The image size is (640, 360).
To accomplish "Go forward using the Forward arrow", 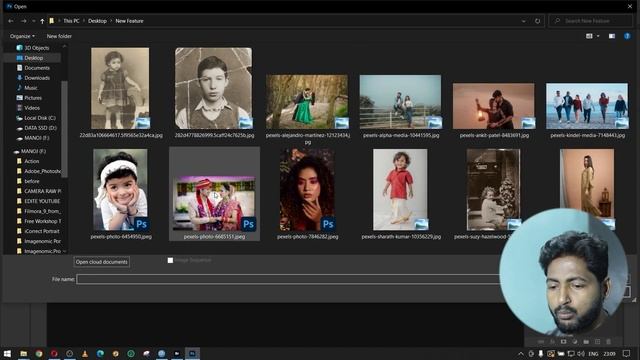I will pos(24,21).
